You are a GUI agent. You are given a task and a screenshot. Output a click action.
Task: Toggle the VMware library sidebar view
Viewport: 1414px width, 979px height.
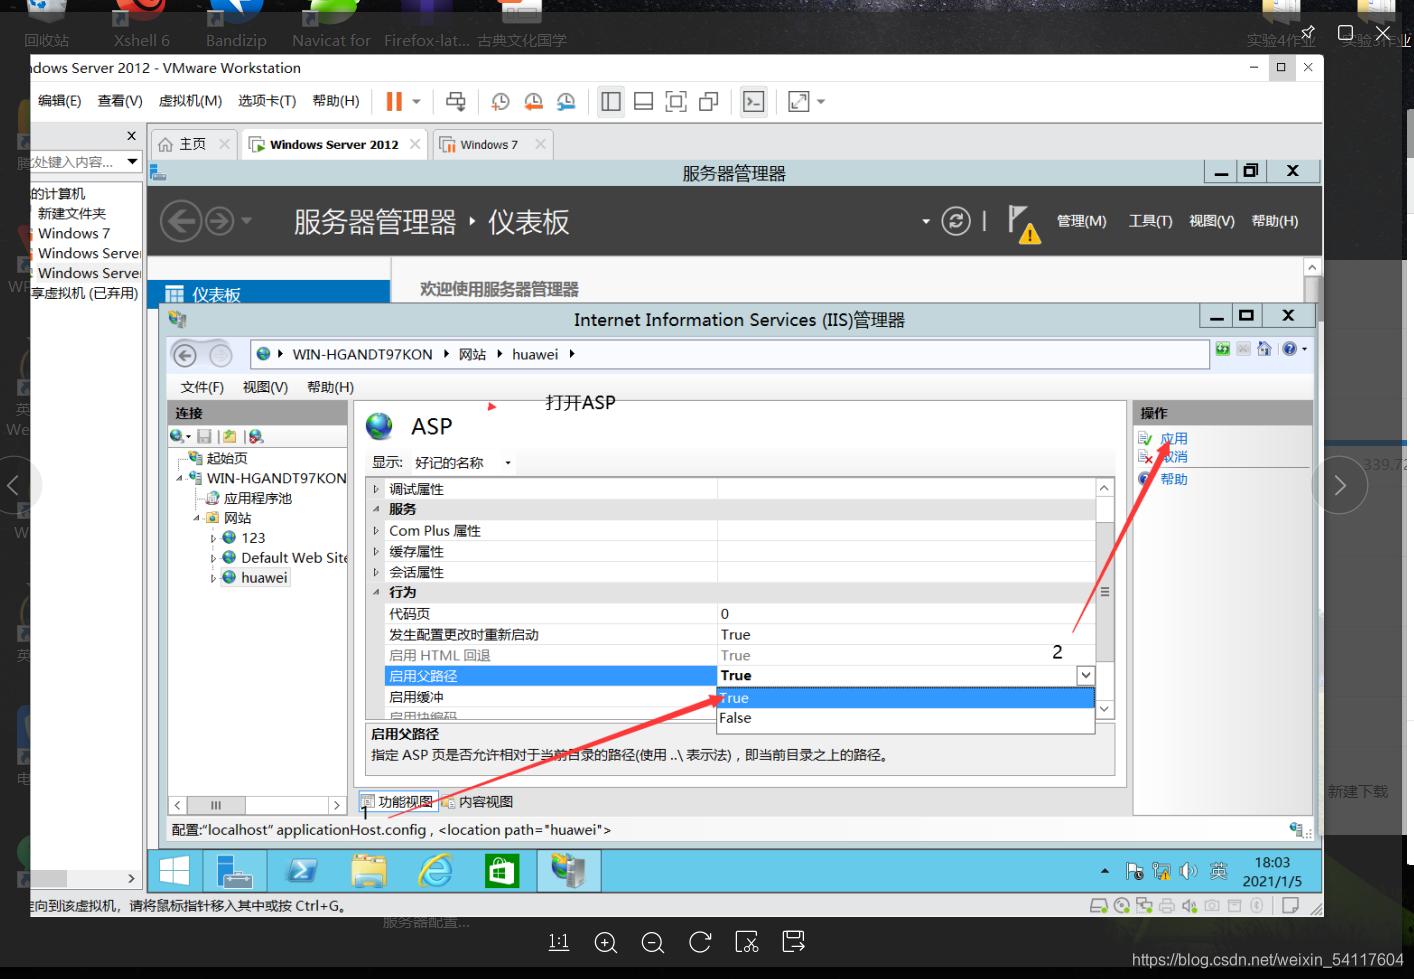[611, 101]
